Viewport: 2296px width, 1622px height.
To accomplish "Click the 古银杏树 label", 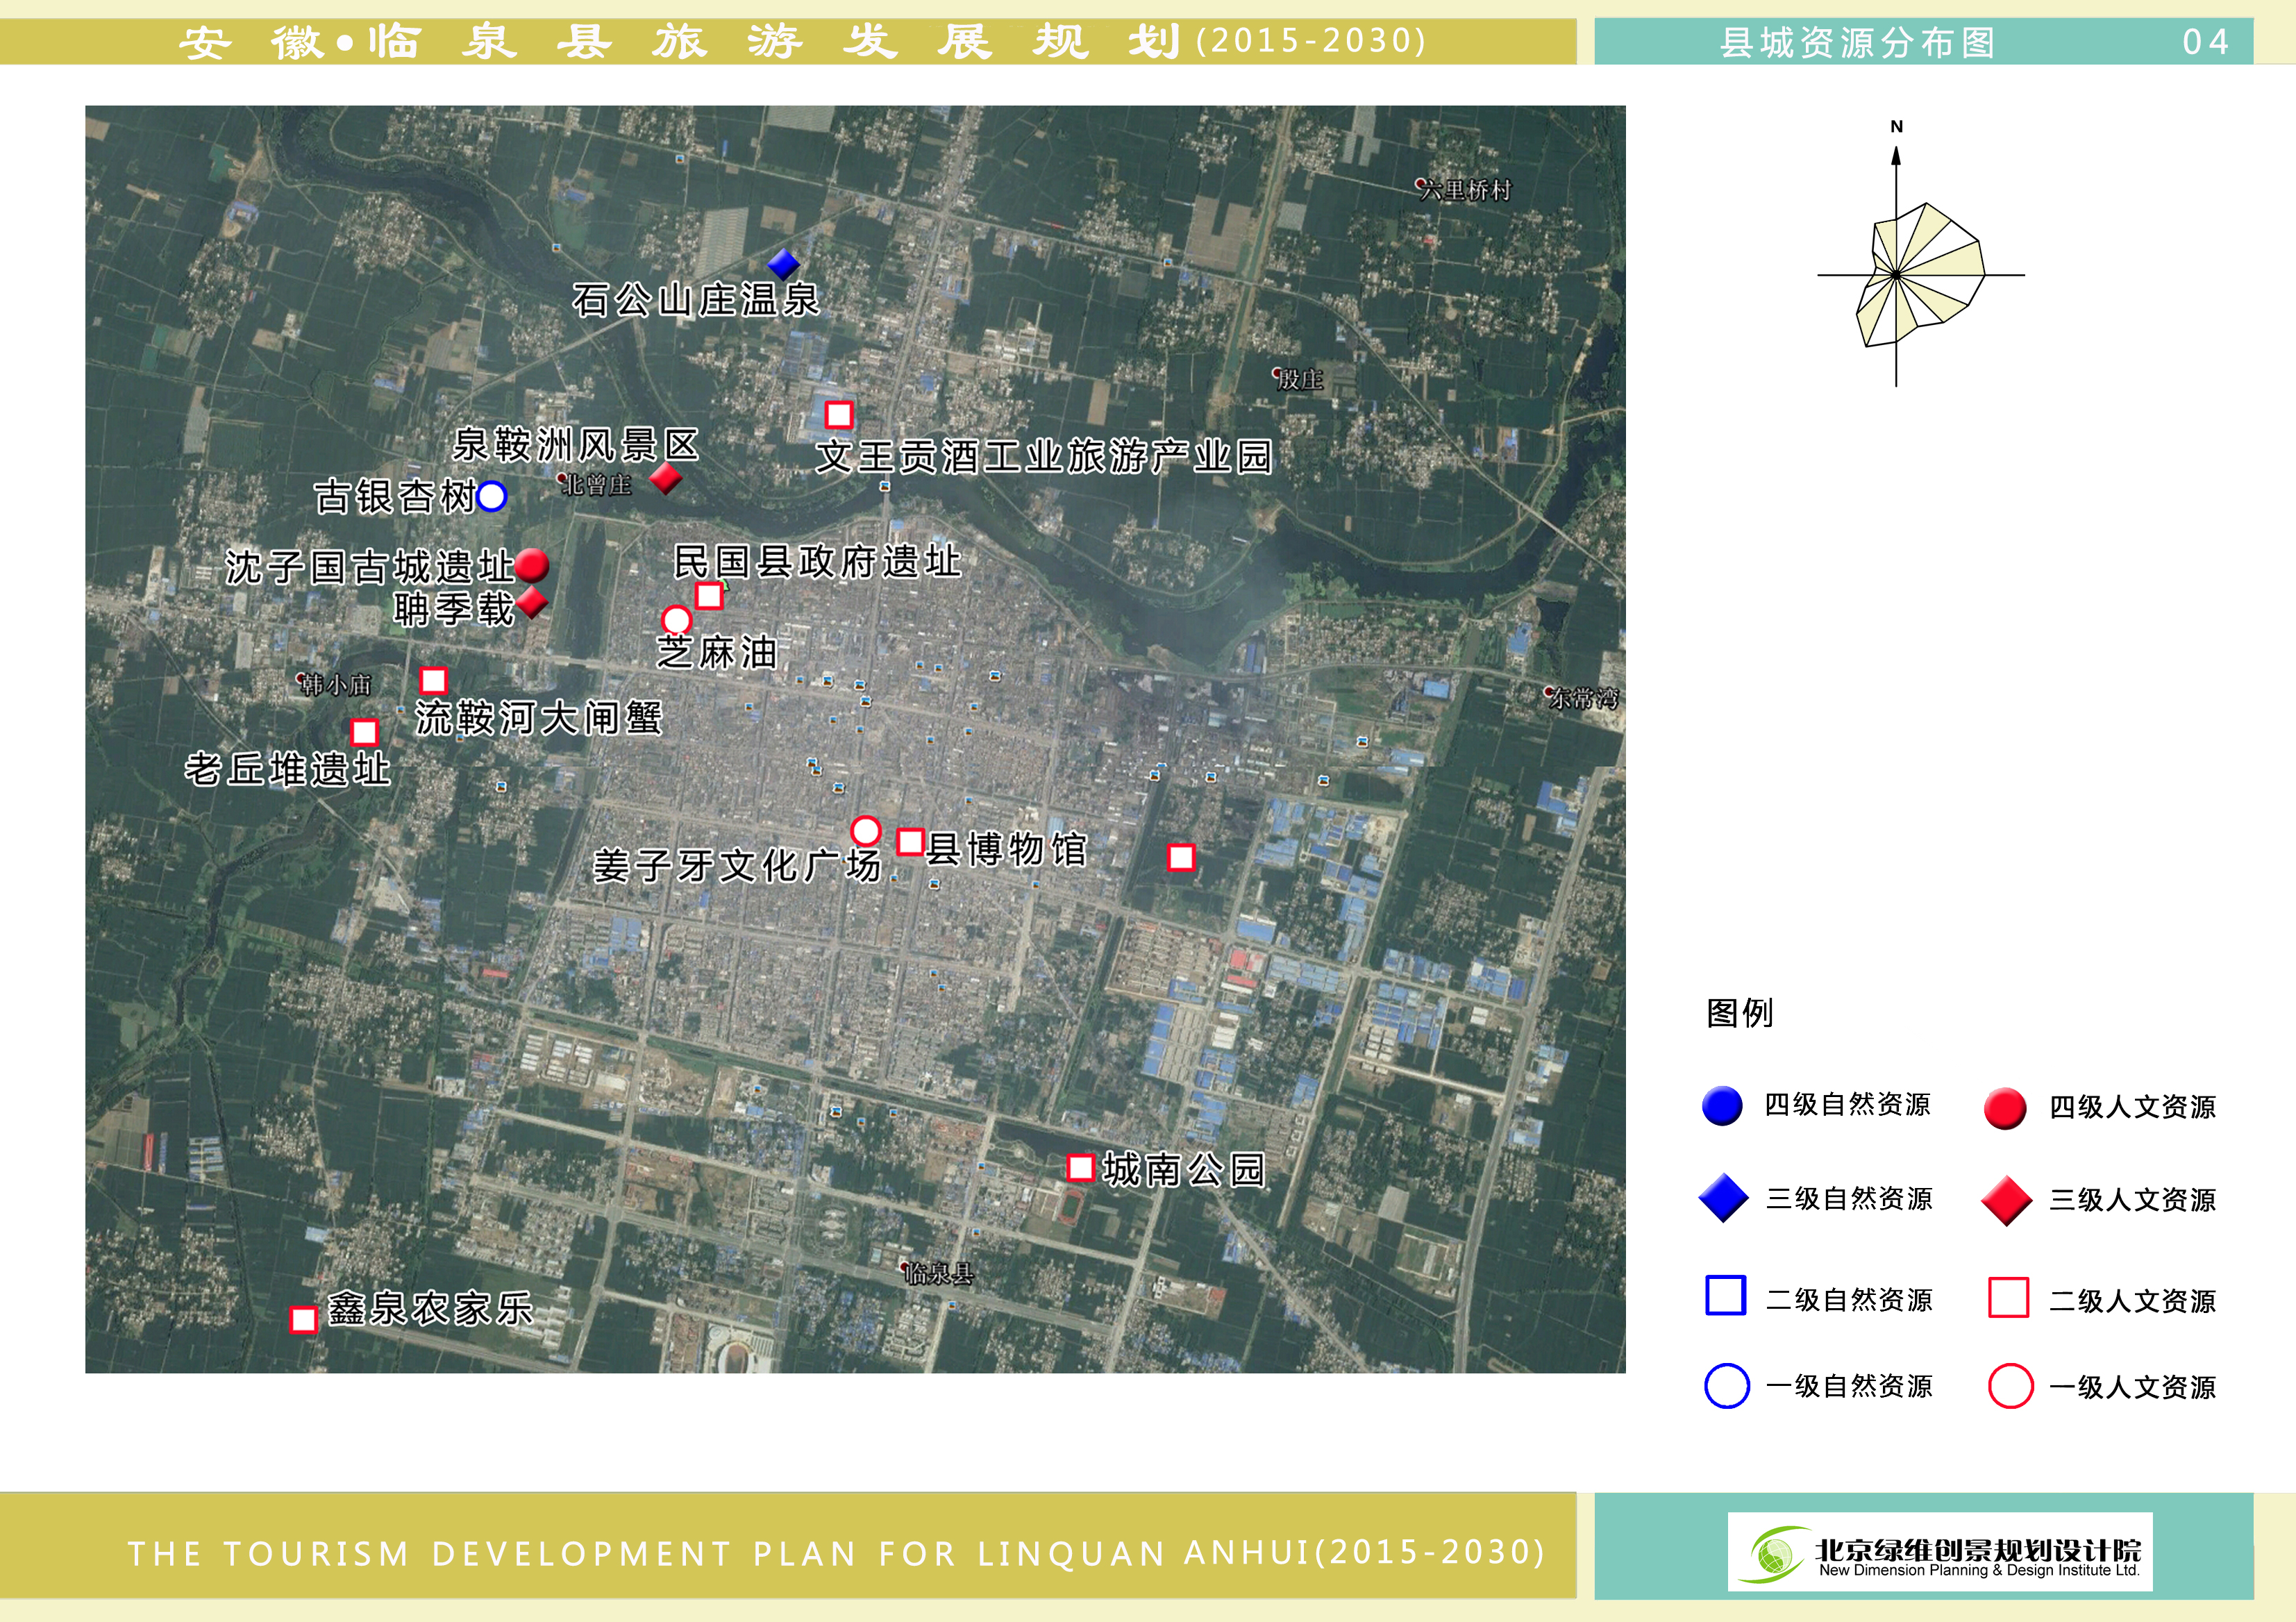I will (x=395, y=497).
